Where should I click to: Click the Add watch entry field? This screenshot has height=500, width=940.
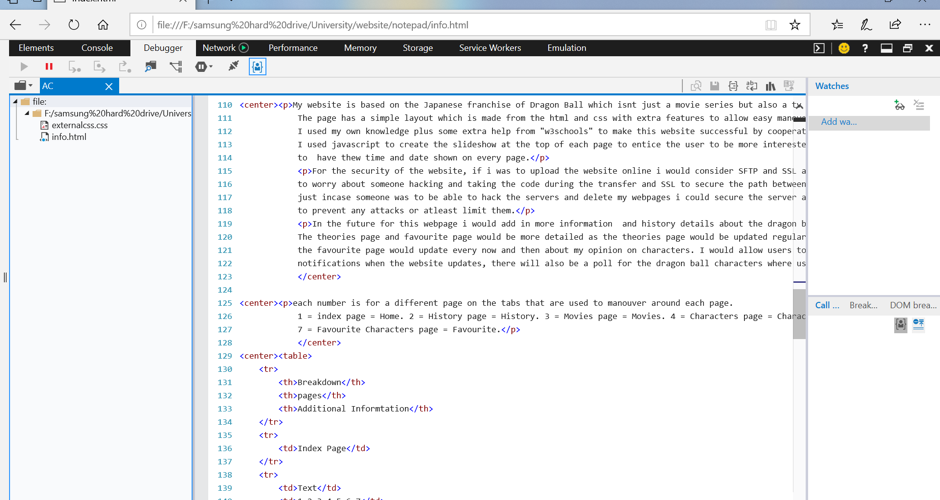(869, 122)
